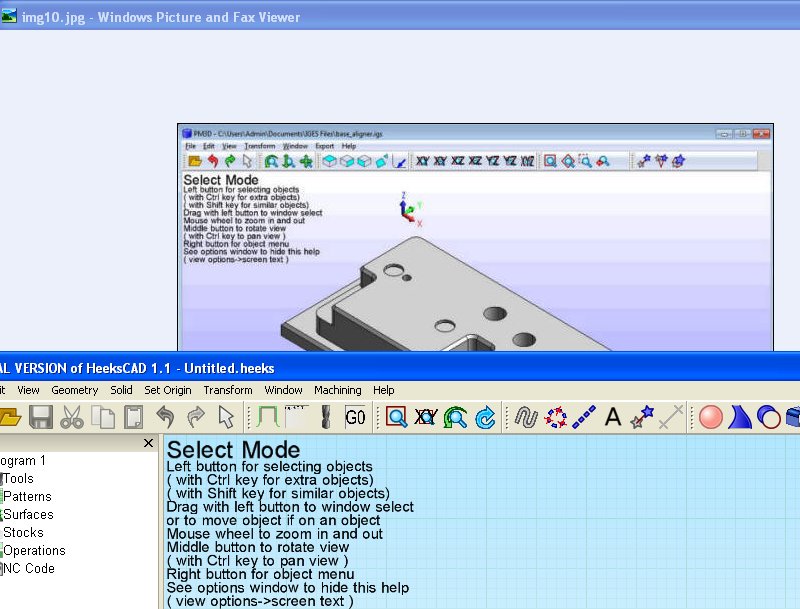Viewport: 800px width, 609px height.
Task: Open the Help menu in HeeksCAD
Action: tap(384, 390)
